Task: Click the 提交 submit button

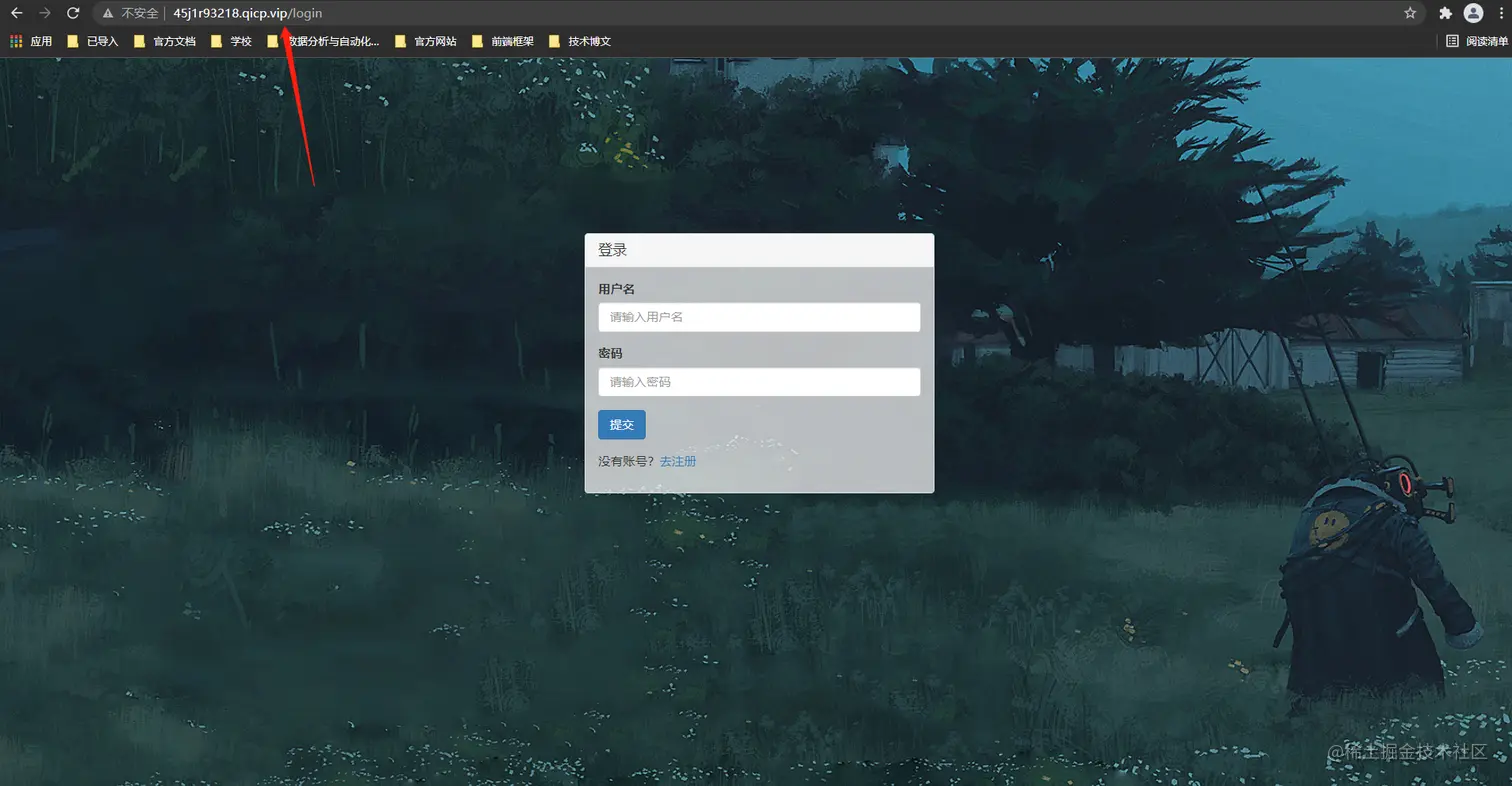Action: click(622, 425)
